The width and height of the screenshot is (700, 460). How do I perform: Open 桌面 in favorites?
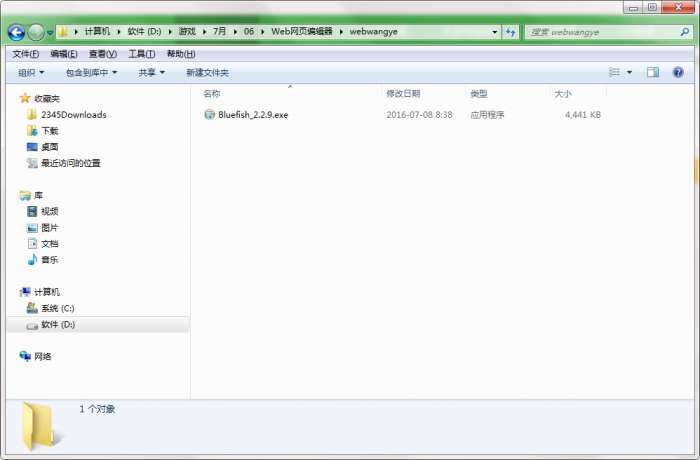click(x=50, y=147)
